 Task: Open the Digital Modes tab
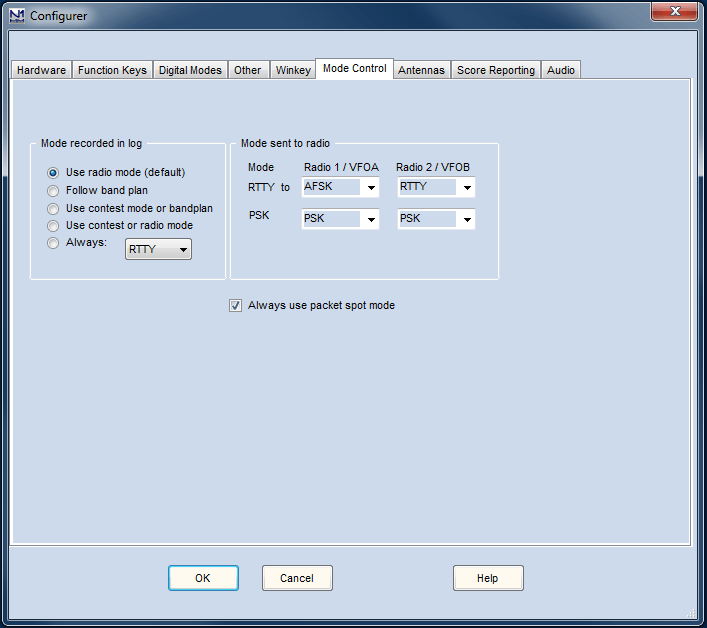pyautogui.click(x=190, y=70)
